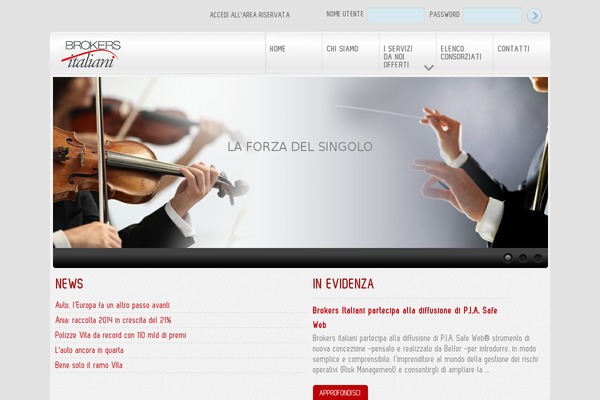Open news 'Auto, l'Europa fa un altro passo avanti'
Image resolution: width=600 pixels, height=400 pixels.
pyautogui.click(x=112, y=305)
